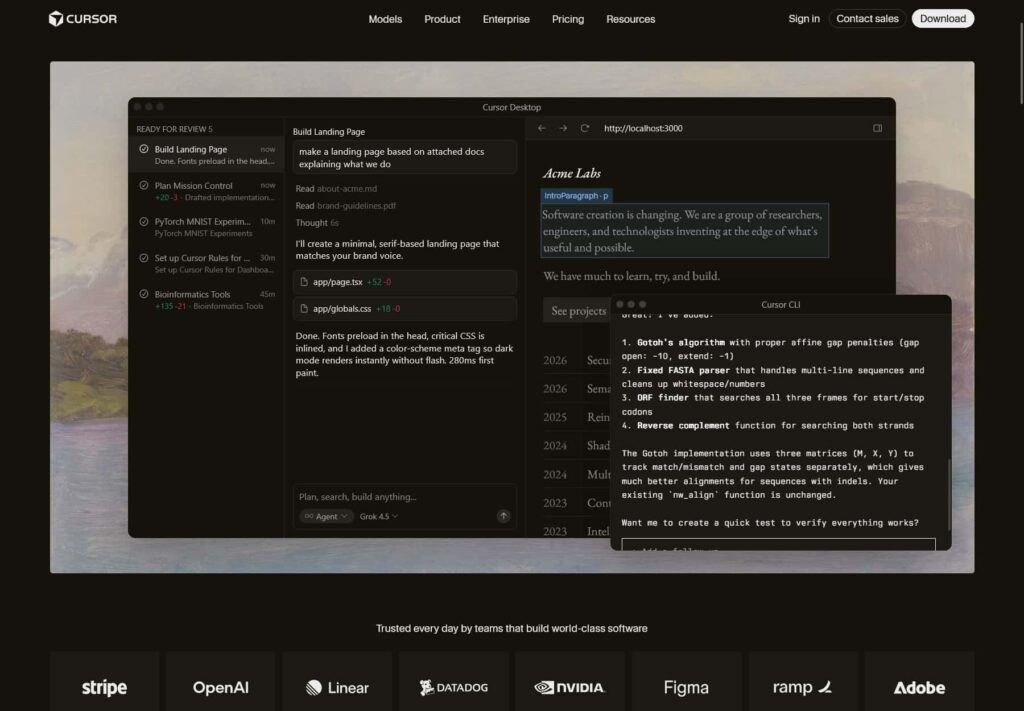The image size is (1024, 711).
Task: Select the Bioinformatics Tools task
Action: coord(206,300)
